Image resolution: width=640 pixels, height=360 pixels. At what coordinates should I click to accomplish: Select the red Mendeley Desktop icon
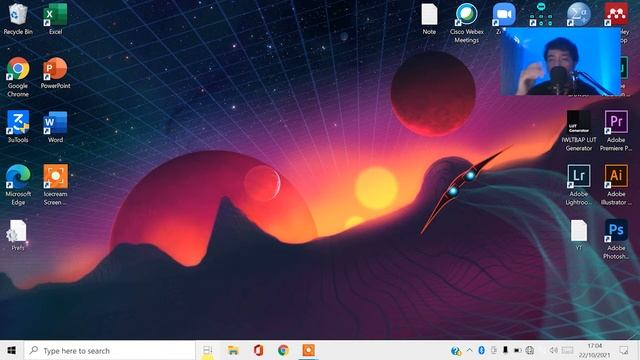[616, 15]
